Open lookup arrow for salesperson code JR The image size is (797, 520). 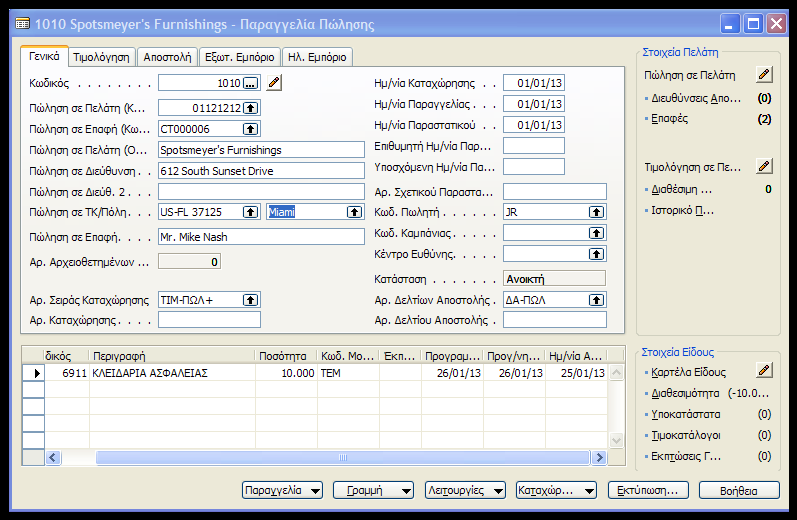click(x=596, y=212)
